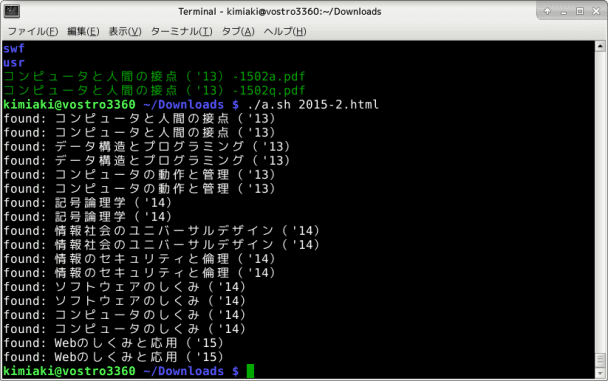Click the usr directory entry
The image size is (608, 381).
click(14, 62)
